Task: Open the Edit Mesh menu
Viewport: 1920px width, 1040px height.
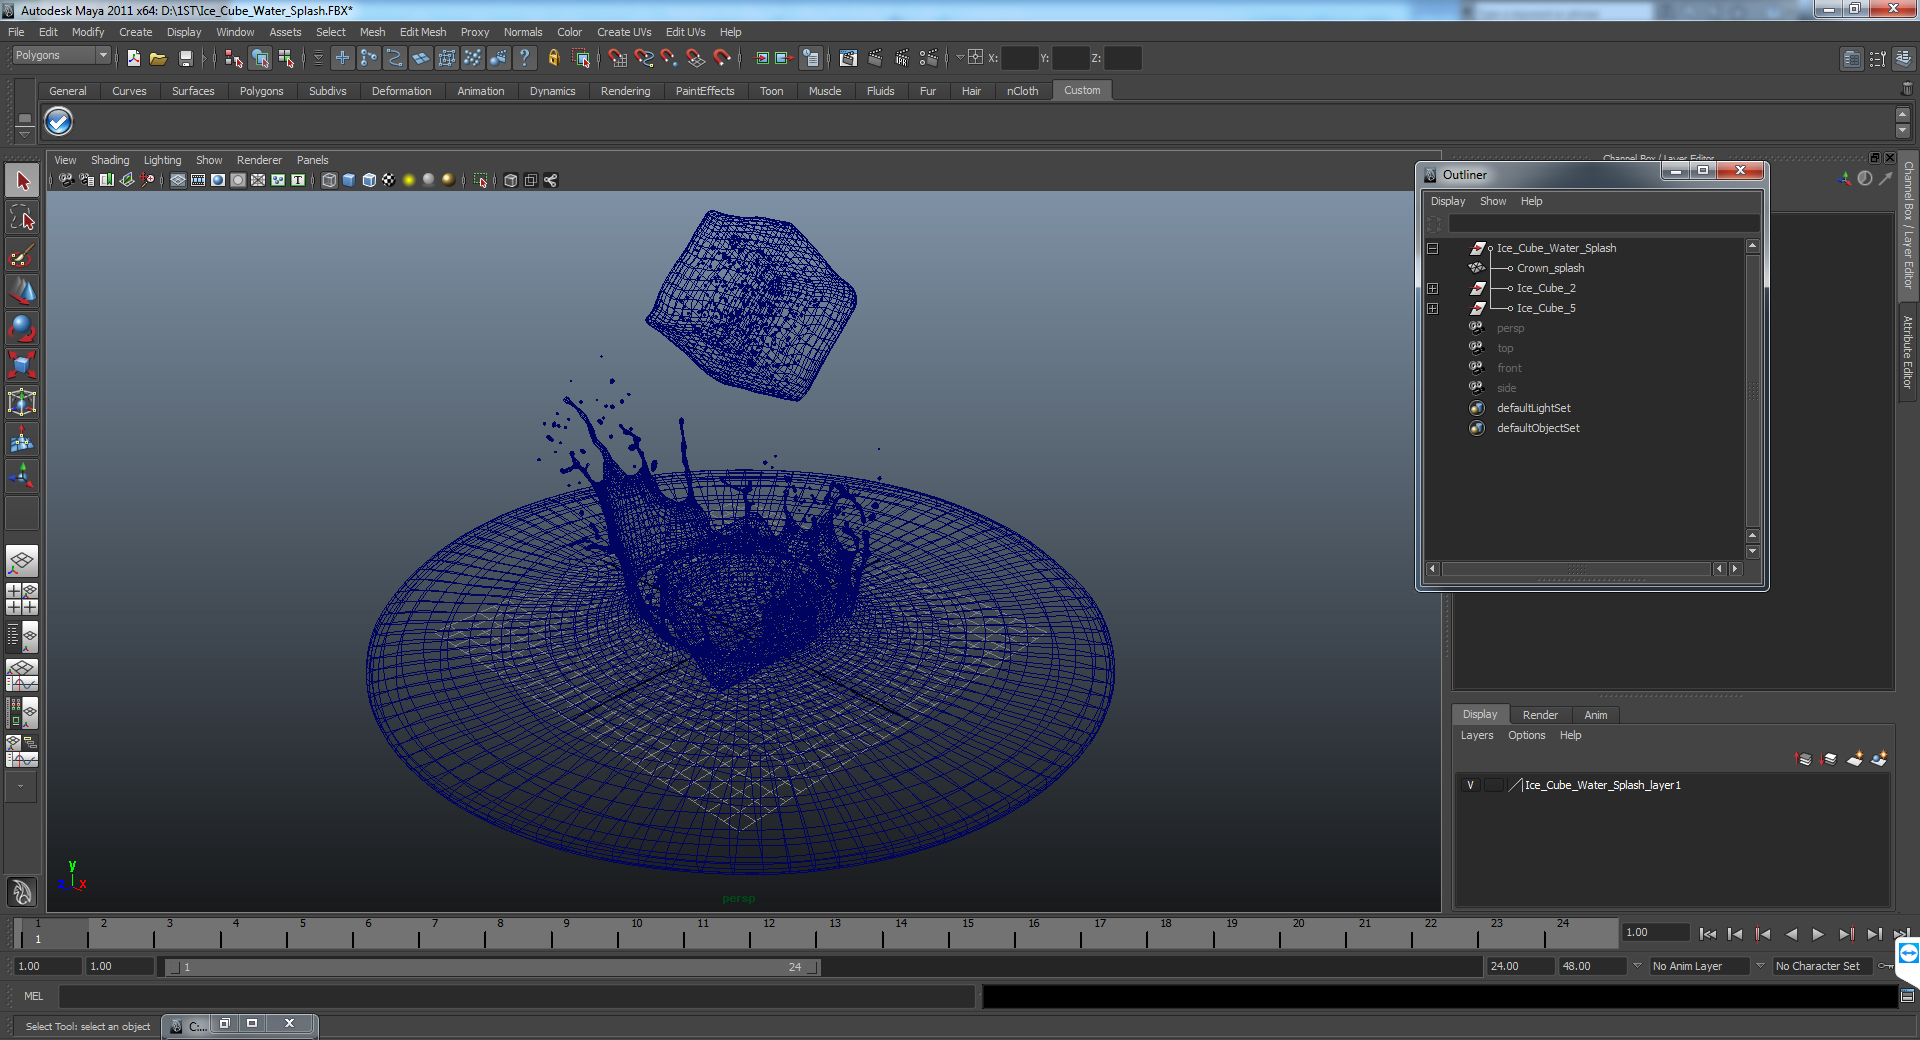Action: [x=423, y=32]
